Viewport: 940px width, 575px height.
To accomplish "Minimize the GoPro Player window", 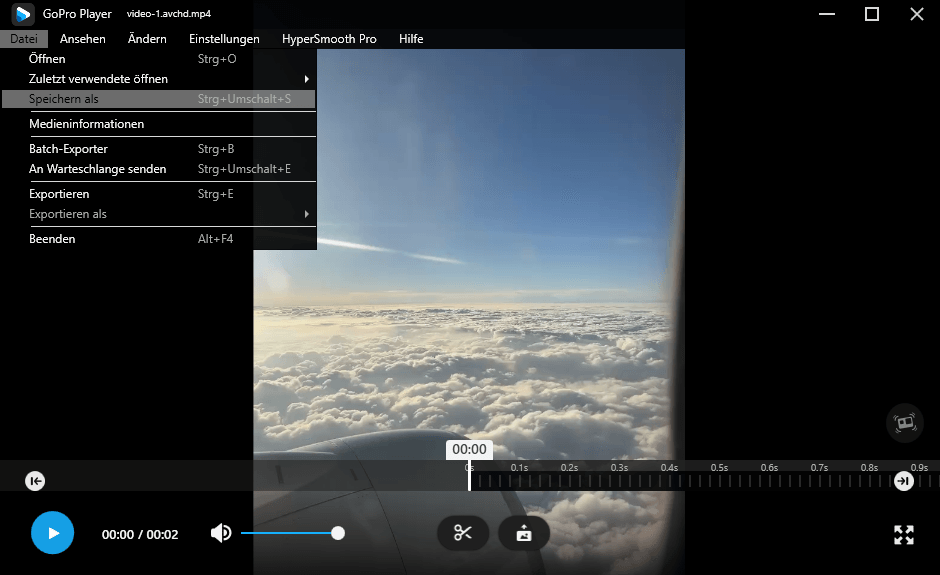I will (827, 14).
